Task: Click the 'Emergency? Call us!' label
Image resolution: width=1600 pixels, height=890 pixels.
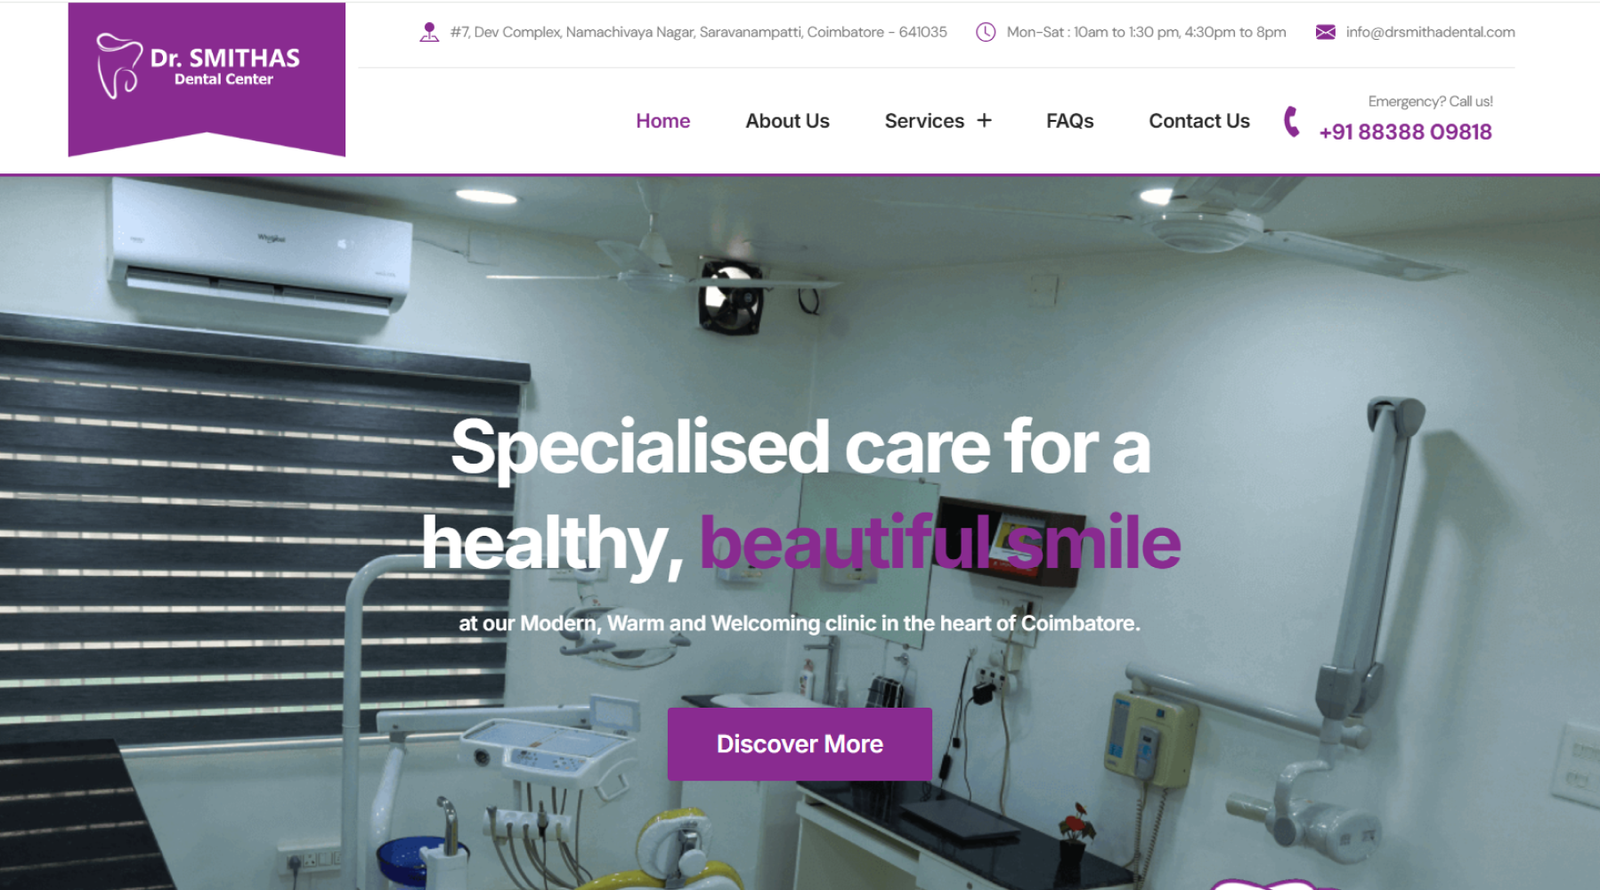Action: point(1430,101)
